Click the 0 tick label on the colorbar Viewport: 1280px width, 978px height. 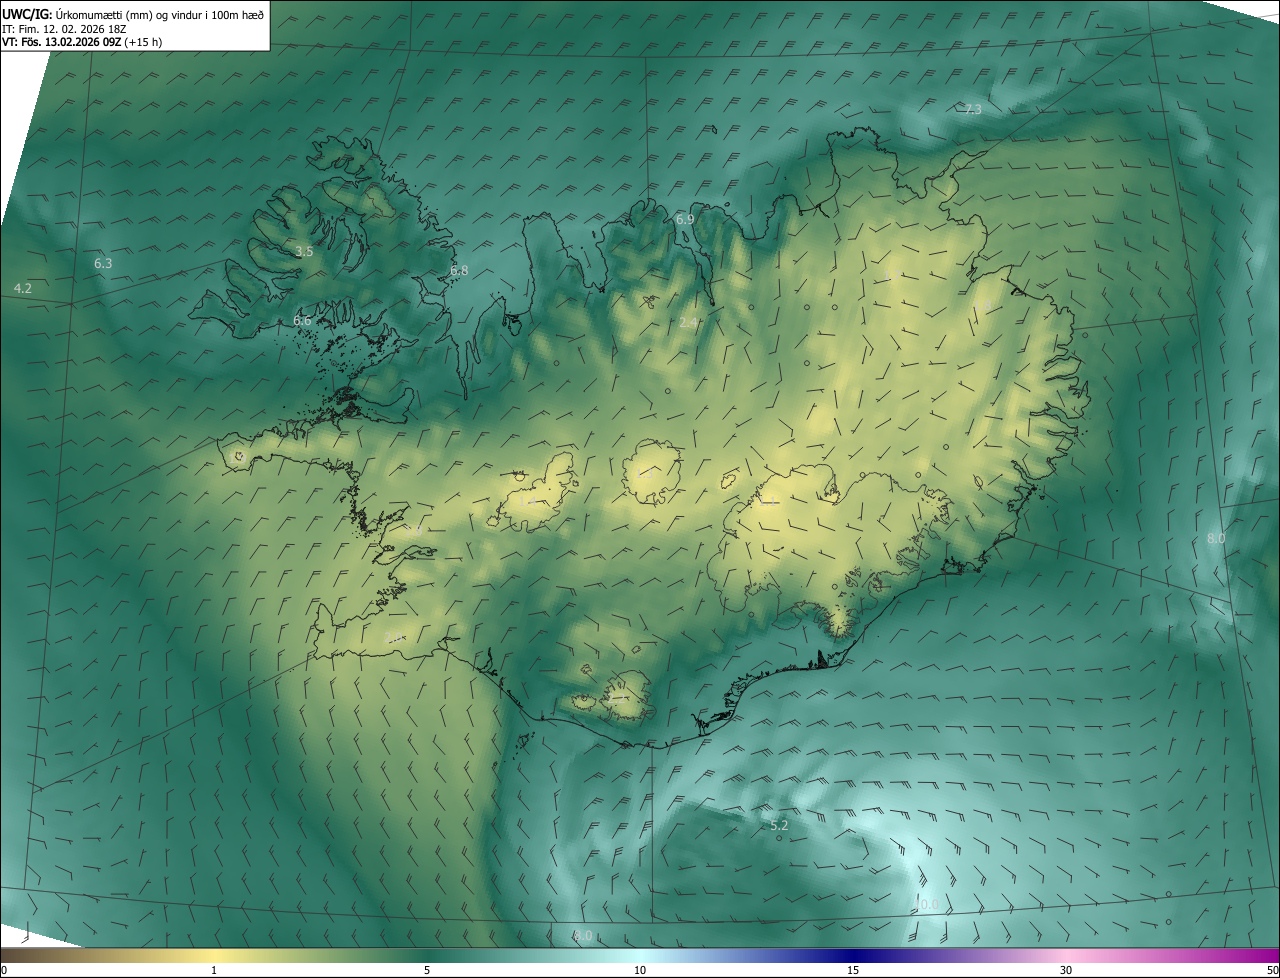click(x=4, y=970)
